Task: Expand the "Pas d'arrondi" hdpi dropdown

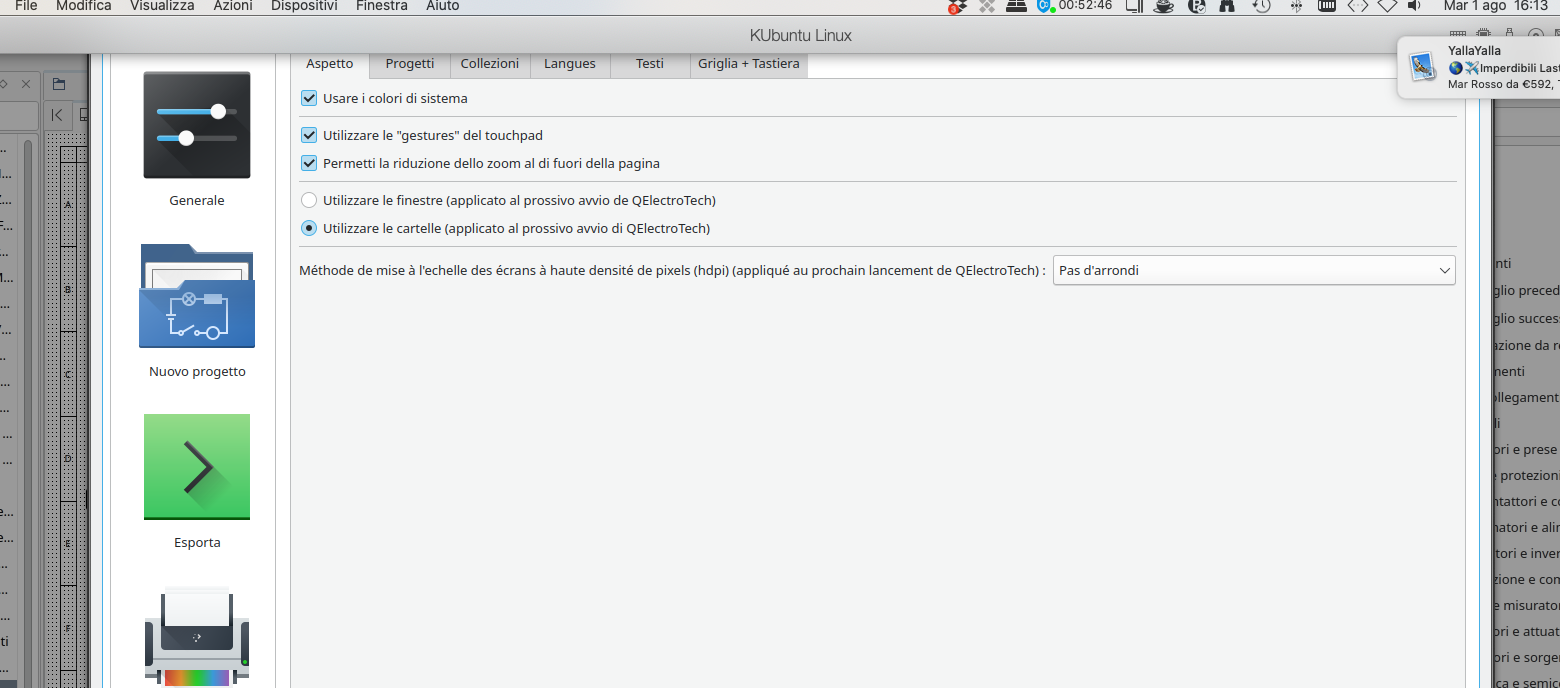Action: [1254, 270]
